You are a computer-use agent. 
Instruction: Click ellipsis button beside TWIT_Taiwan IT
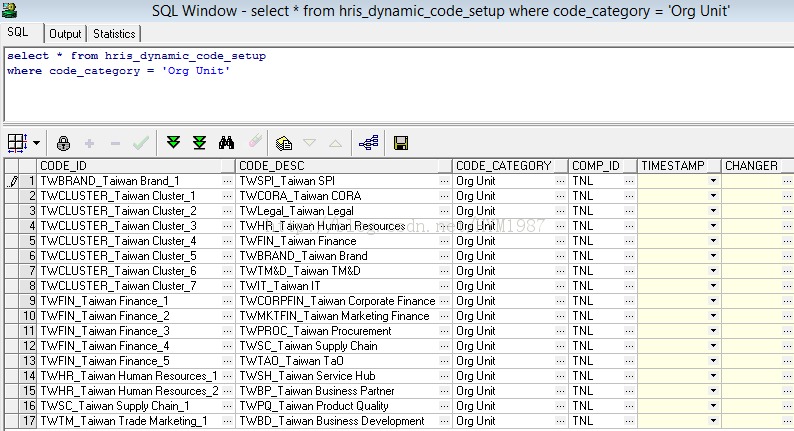pos(445,286)
